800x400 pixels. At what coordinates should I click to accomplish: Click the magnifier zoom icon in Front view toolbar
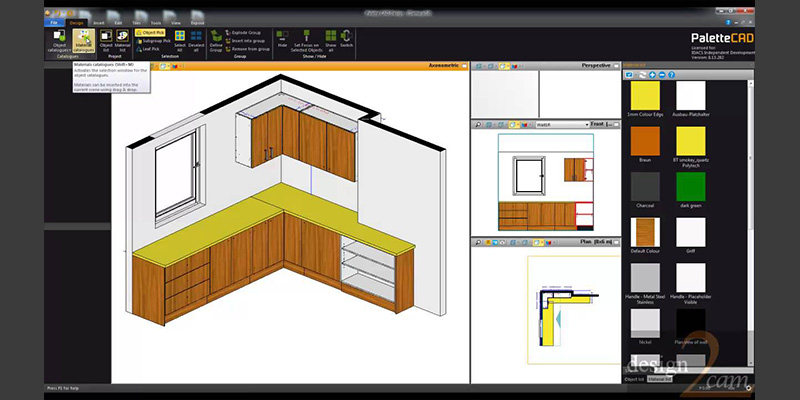[479, 124]
